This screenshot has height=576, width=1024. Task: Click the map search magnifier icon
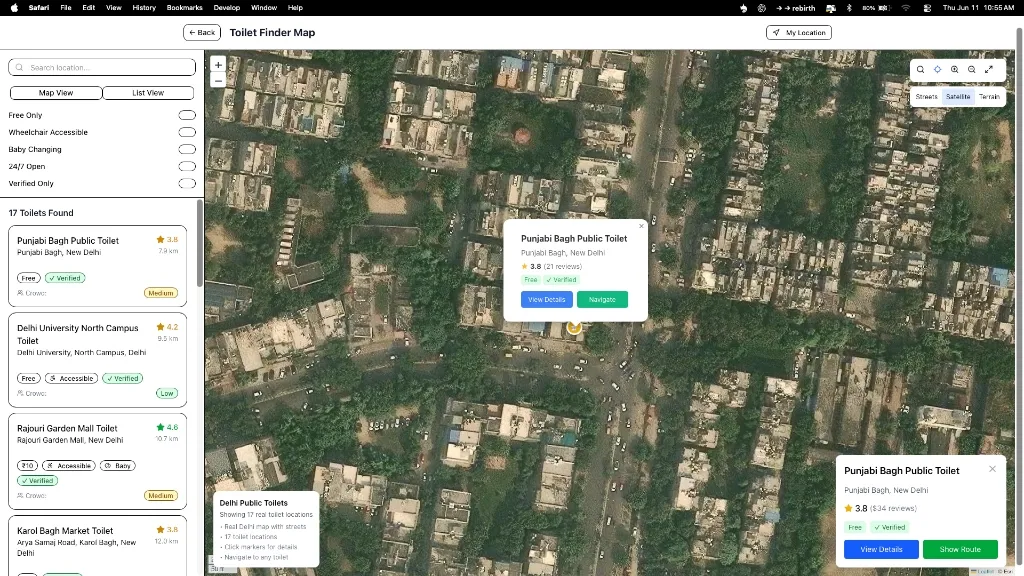[920, 69]
